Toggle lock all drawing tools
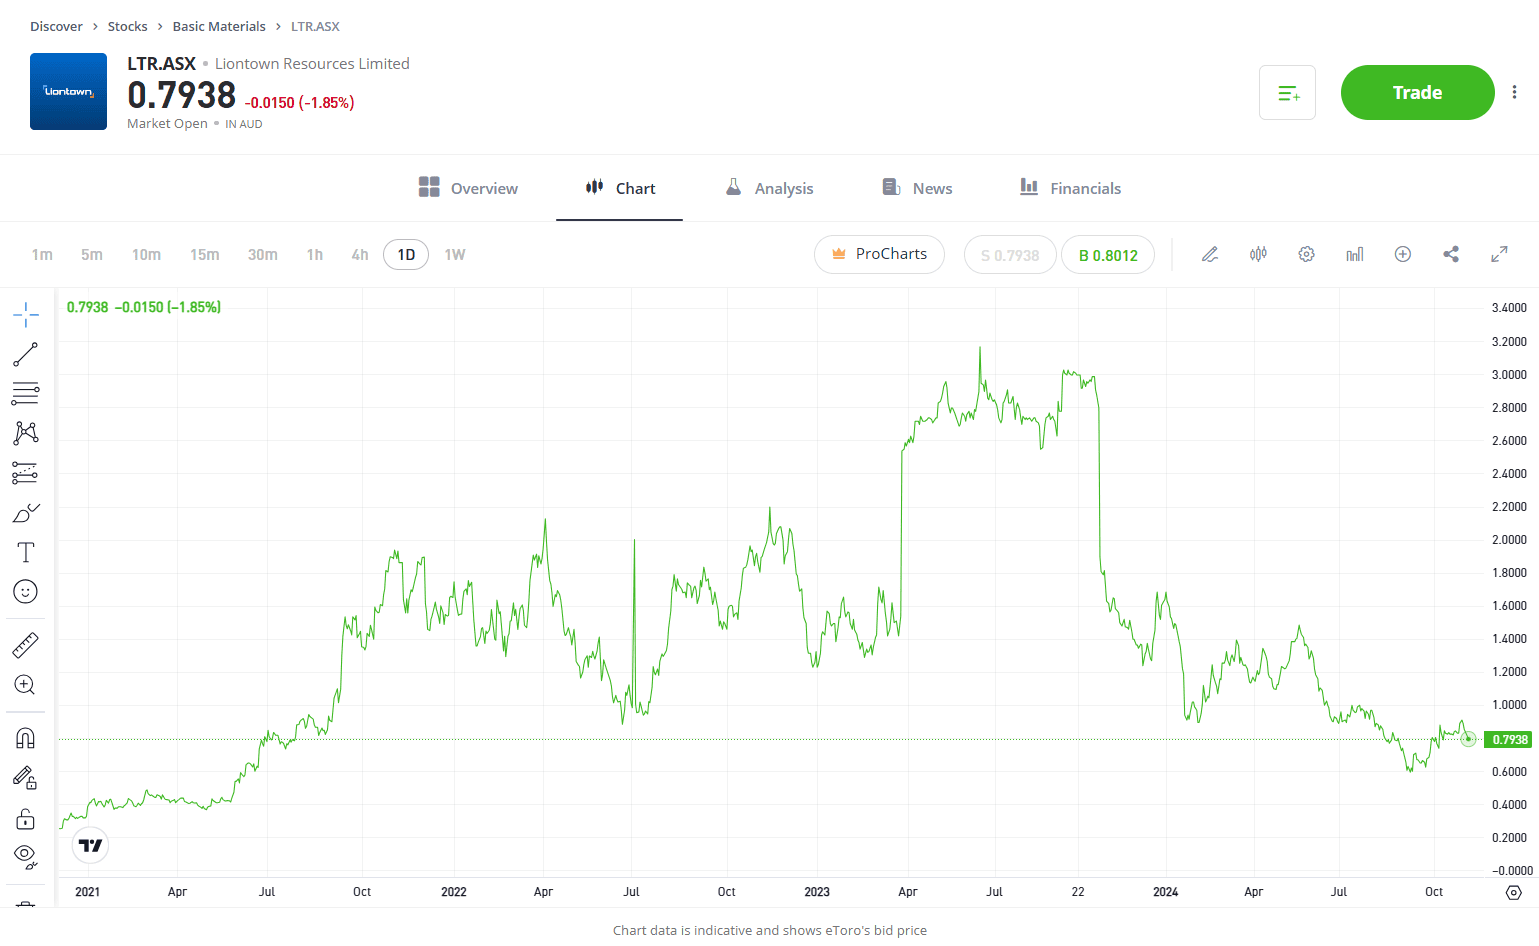1539x946 pixels. pos(26,820)
